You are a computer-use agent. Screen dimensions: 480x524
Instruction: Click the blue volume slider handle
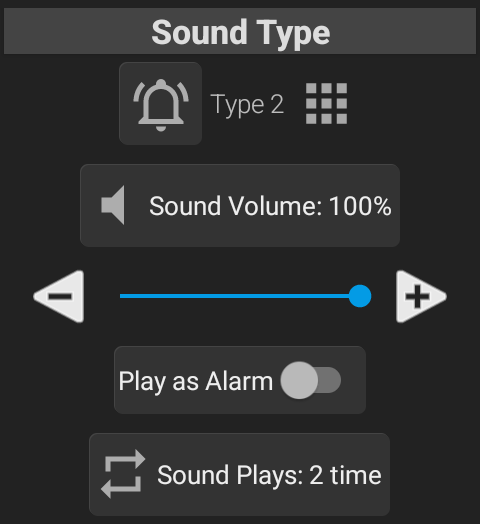point(360,296)
